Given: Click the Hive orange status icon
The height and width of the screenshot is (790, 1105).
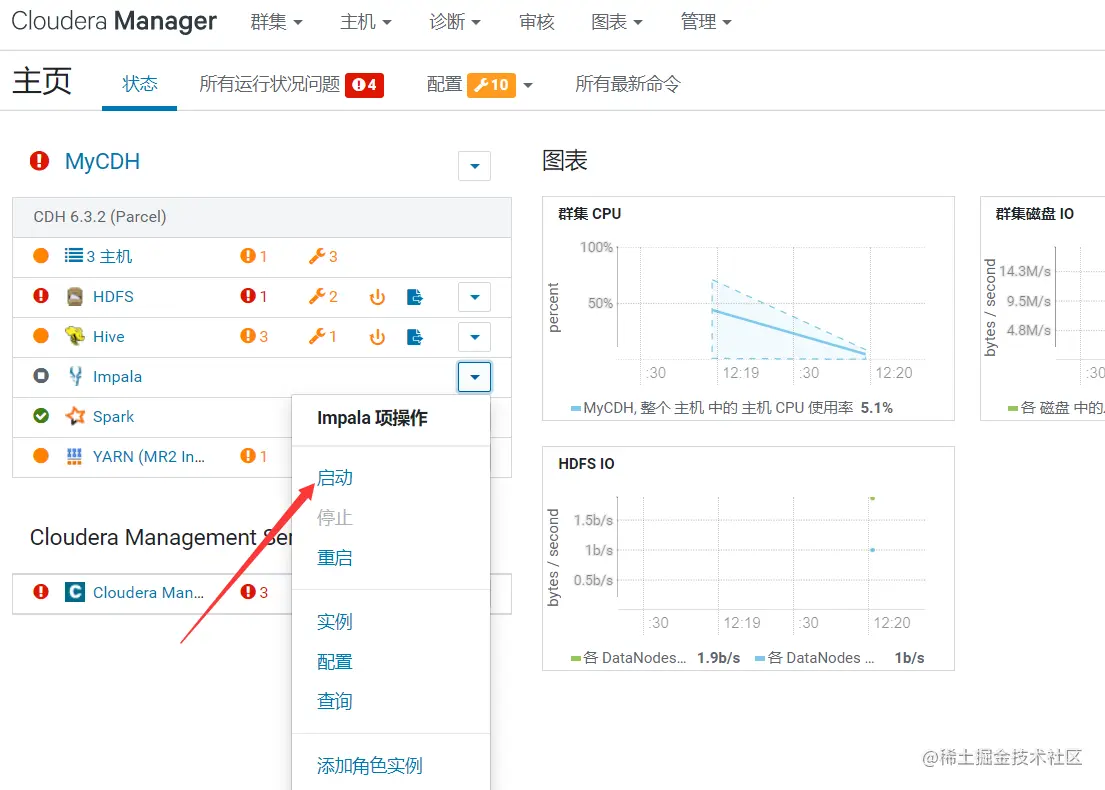Looking at the screenshot, I should click(41, 336).
